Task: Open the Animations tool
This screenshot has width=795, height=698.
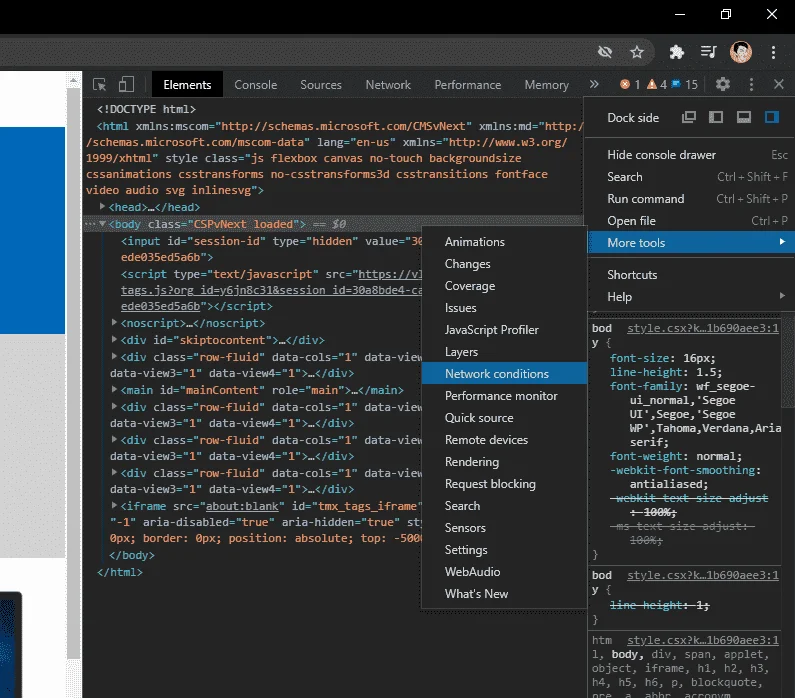Action: (504, 242)
